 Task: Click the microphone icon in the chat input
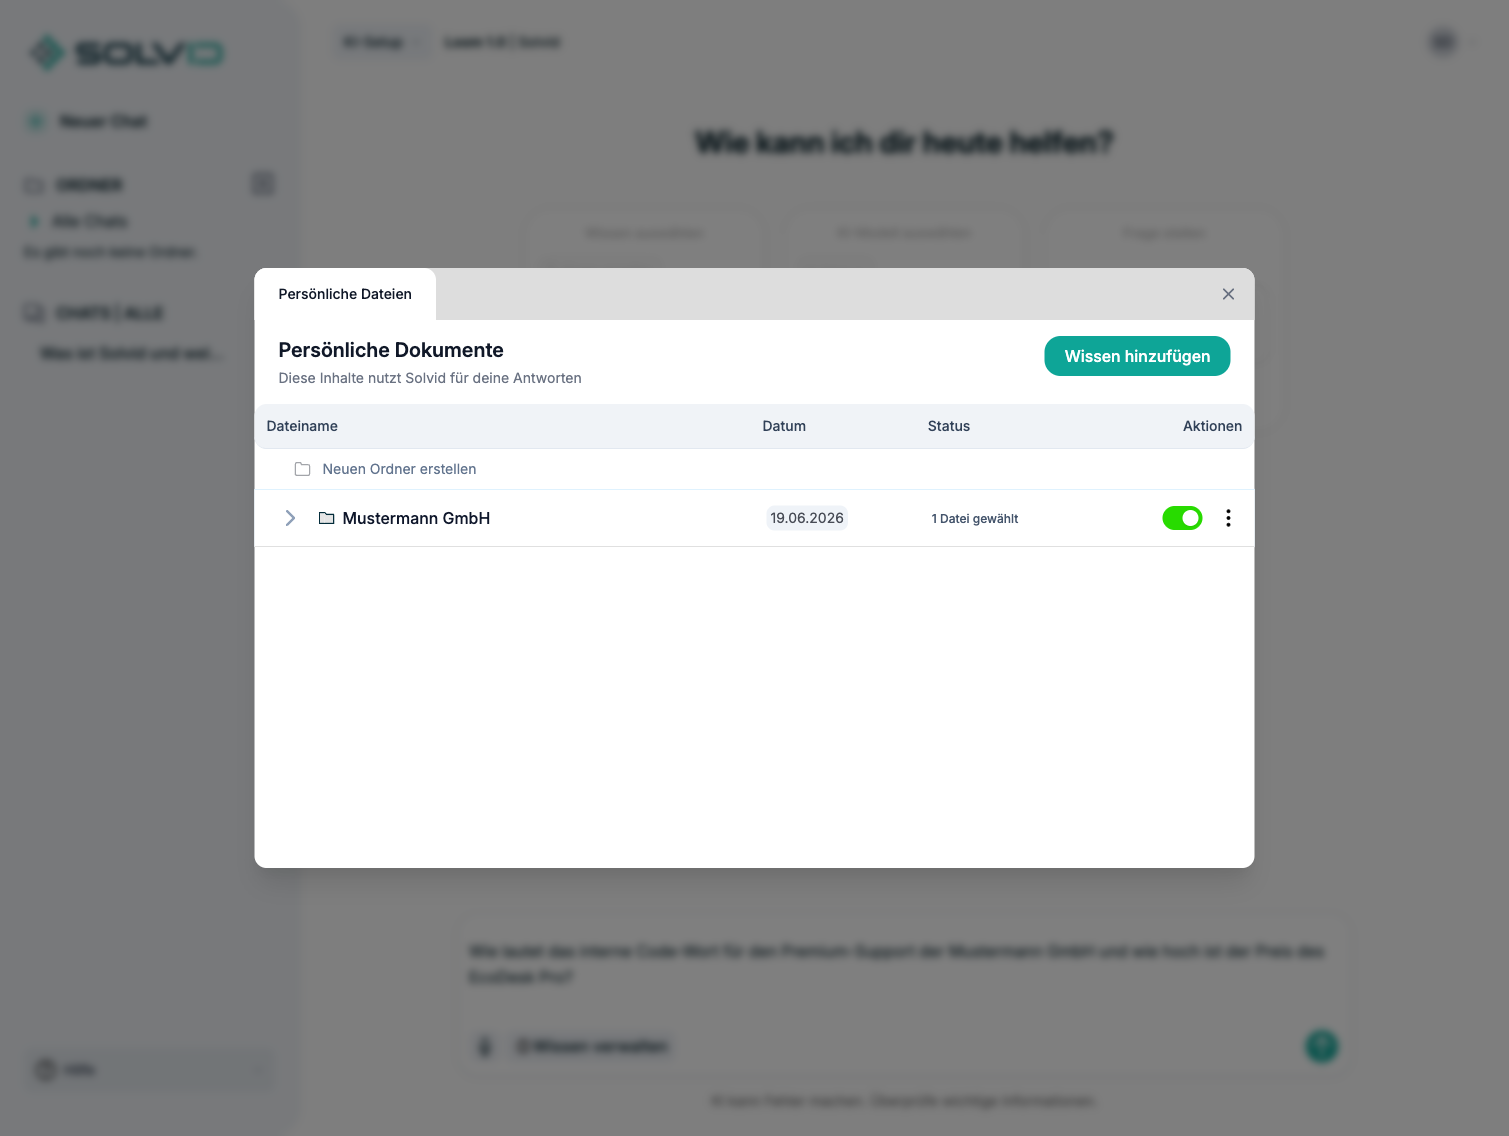pos(485,1046)
